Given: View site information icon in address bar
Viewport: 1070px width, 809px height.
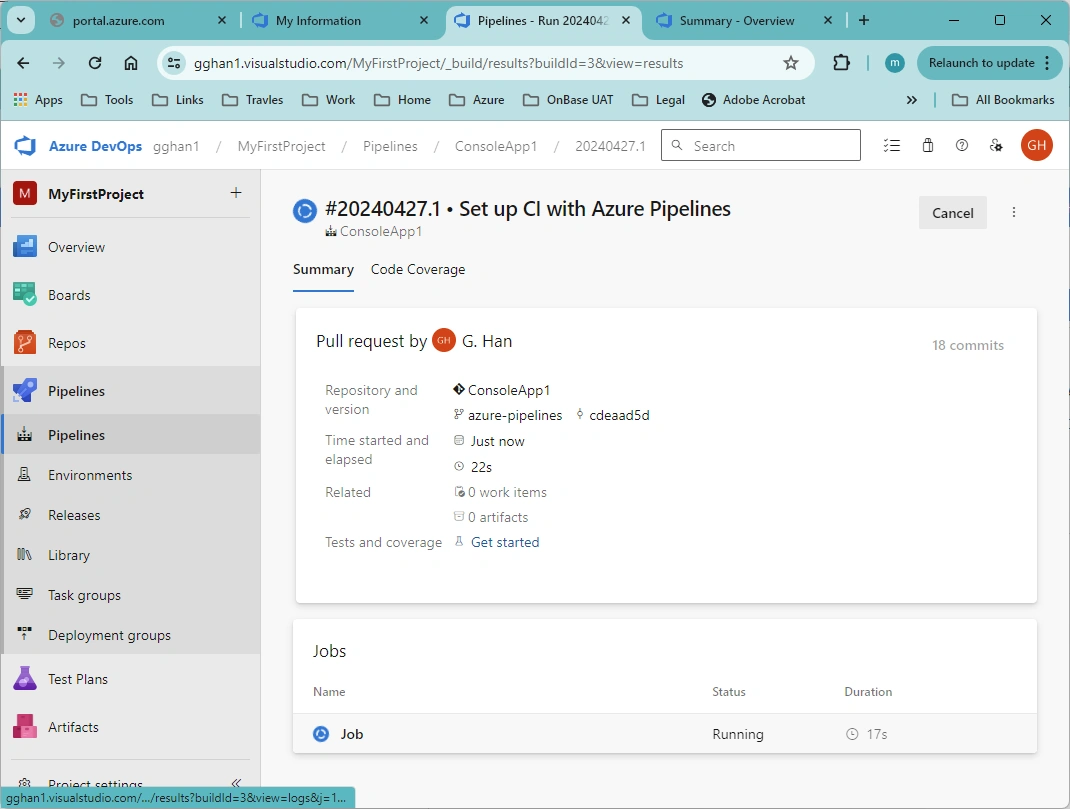Looking at the screenshot, I should coord(174,63).
